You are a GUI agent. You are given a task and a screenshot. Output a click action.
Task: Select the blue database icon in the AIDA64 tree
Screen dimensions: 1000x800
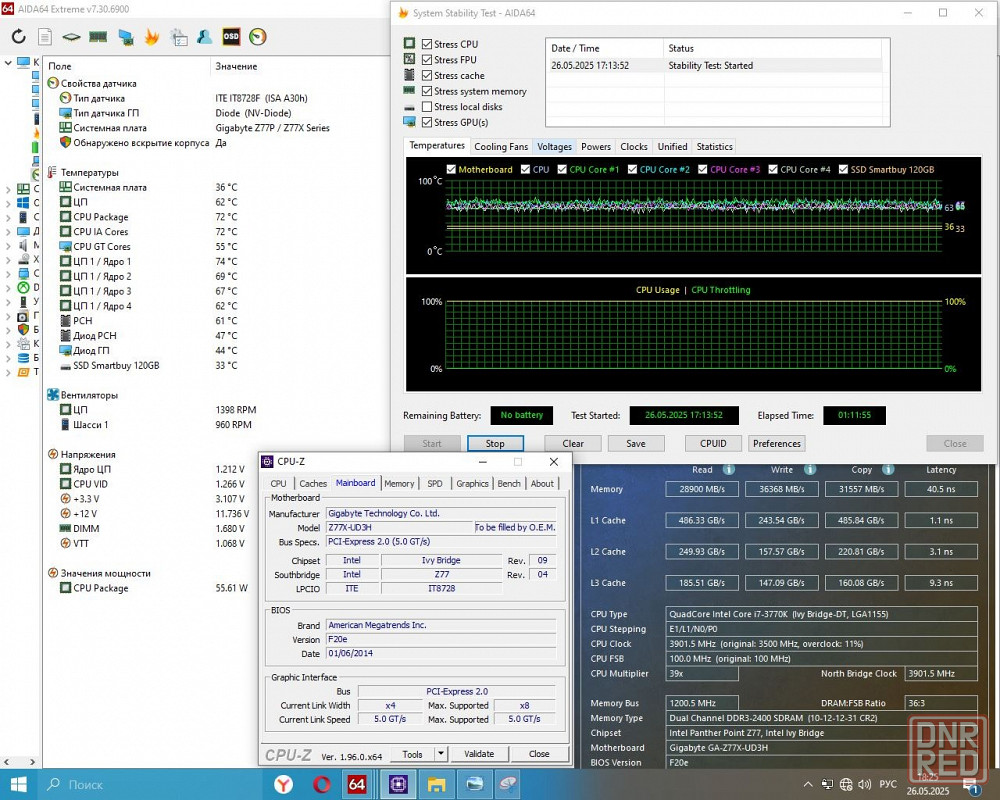tap(23, 358)
